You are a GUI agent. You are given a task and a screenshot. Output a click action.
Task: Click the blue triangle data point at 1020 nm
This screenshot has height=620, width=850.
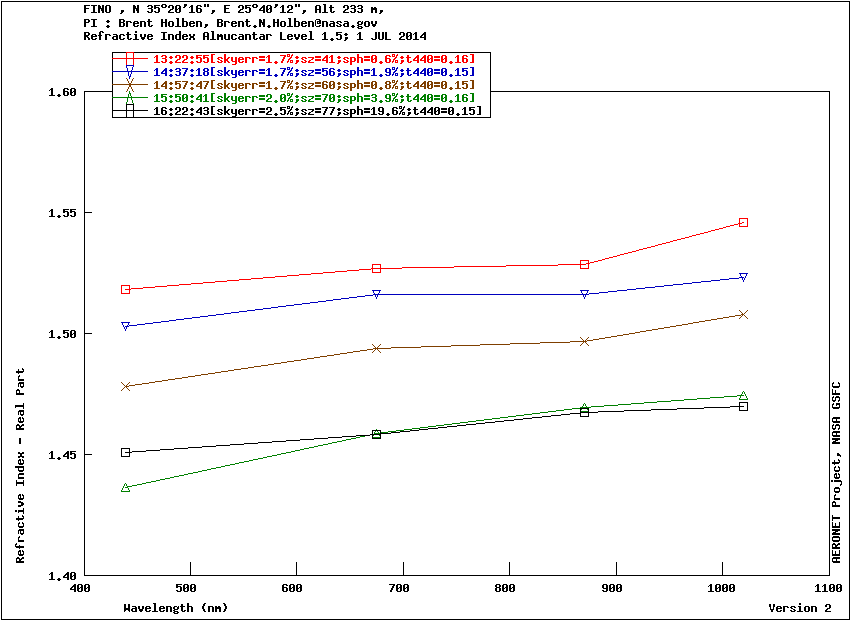(743, 277)
